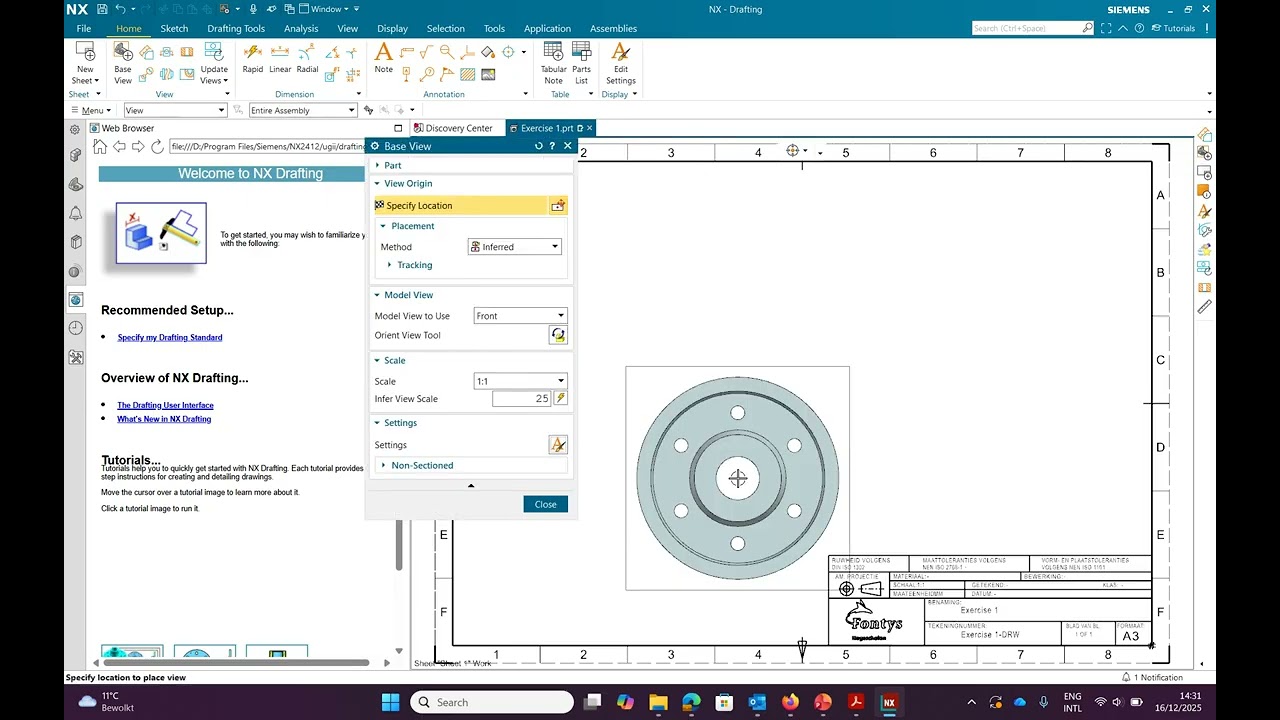The width and height of the screenshot is (1280, 720).
Task: Select the Linear dimension tool
Action: point(280,58)
